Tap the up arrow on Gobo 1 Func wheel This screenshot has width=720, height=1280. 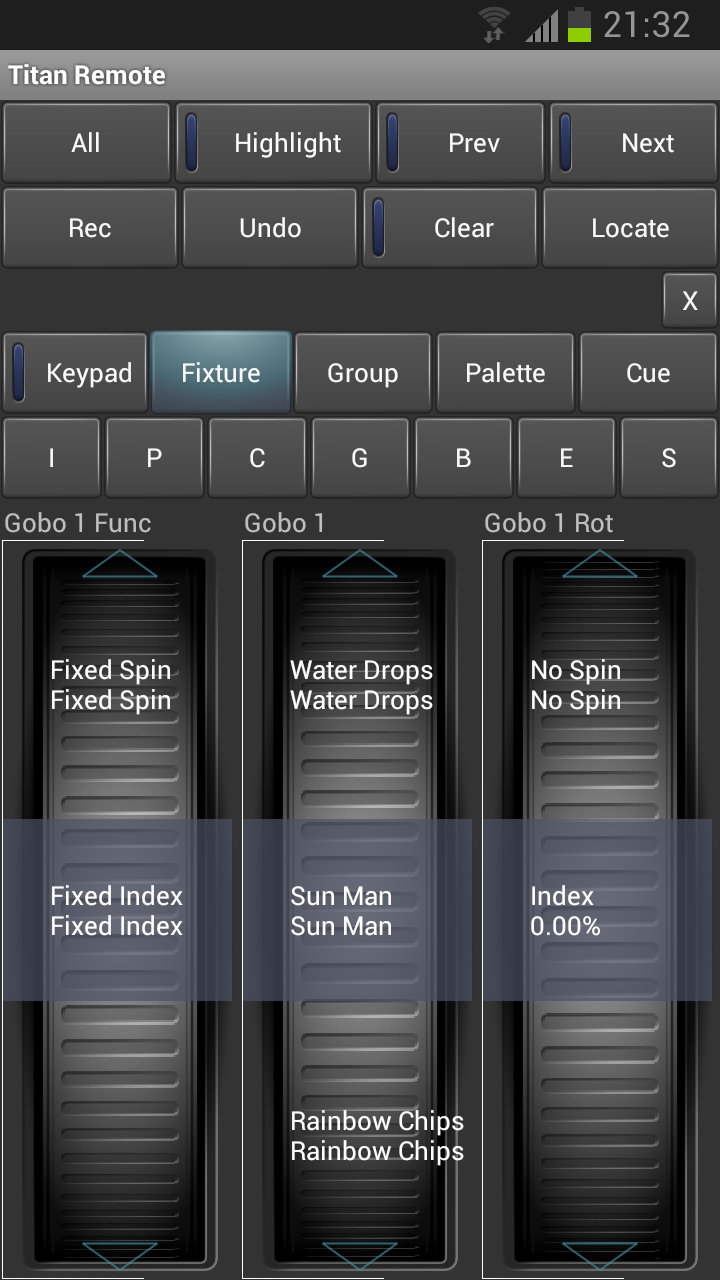pyautogui.click(x=119, y=563)
